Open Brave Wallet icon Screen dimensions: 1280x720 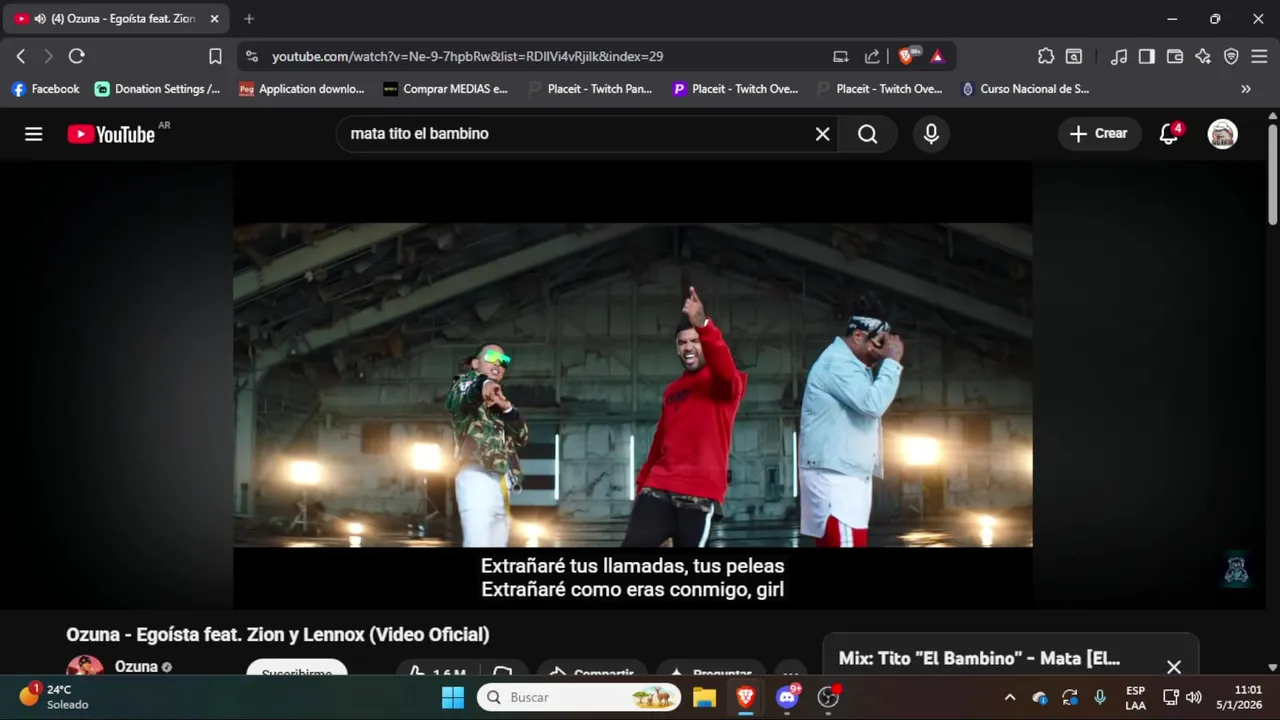tap(1175, 56)
